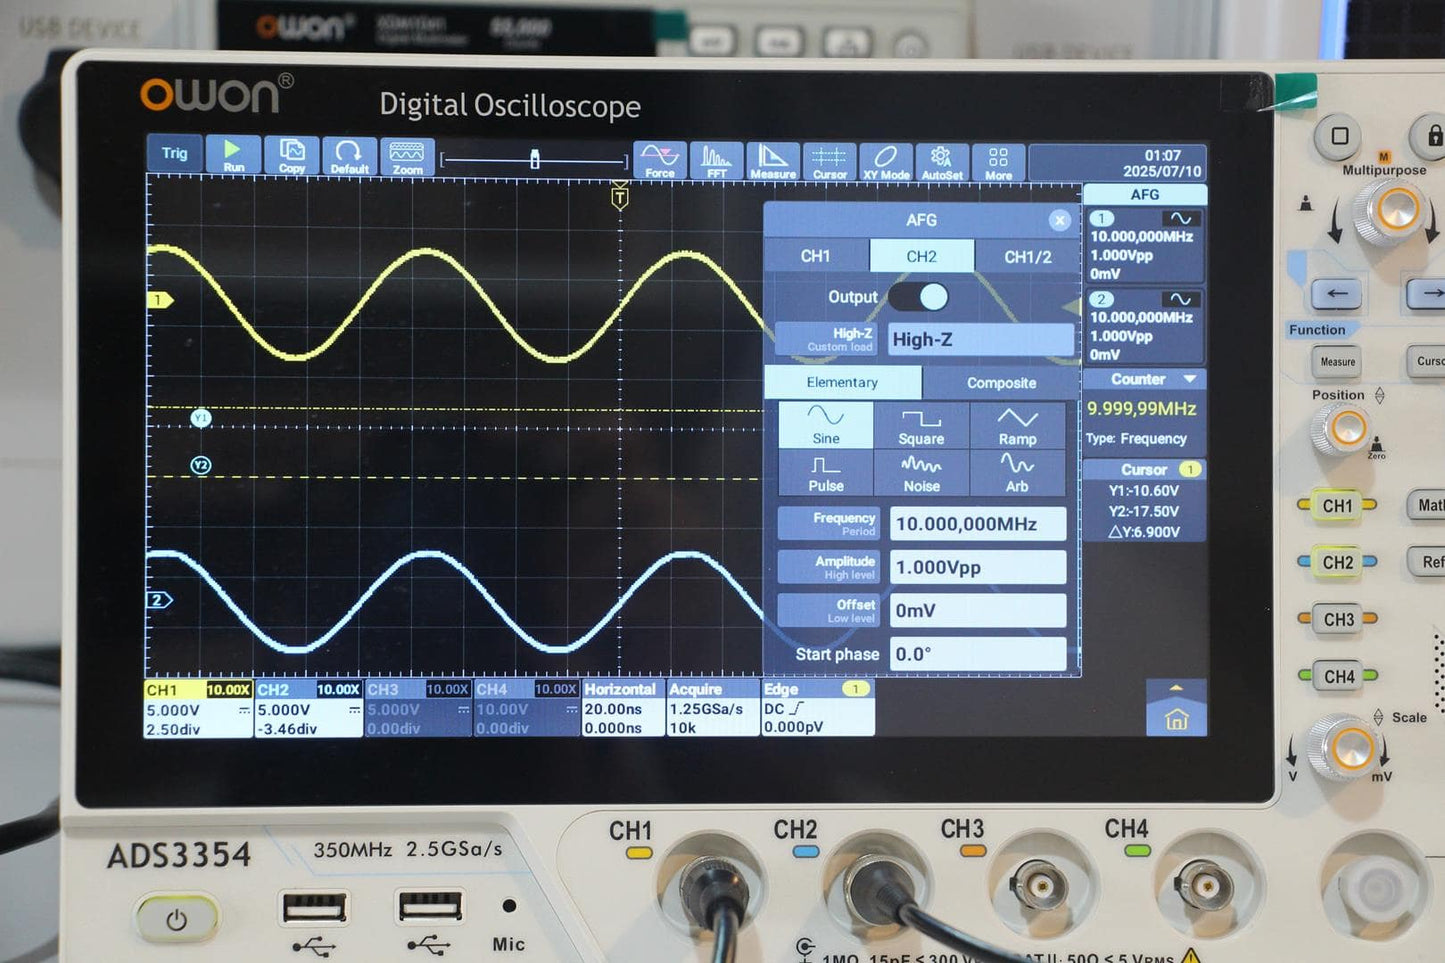Open the FFT analysis tool
1445x963 pixels.
coord(716,160)
